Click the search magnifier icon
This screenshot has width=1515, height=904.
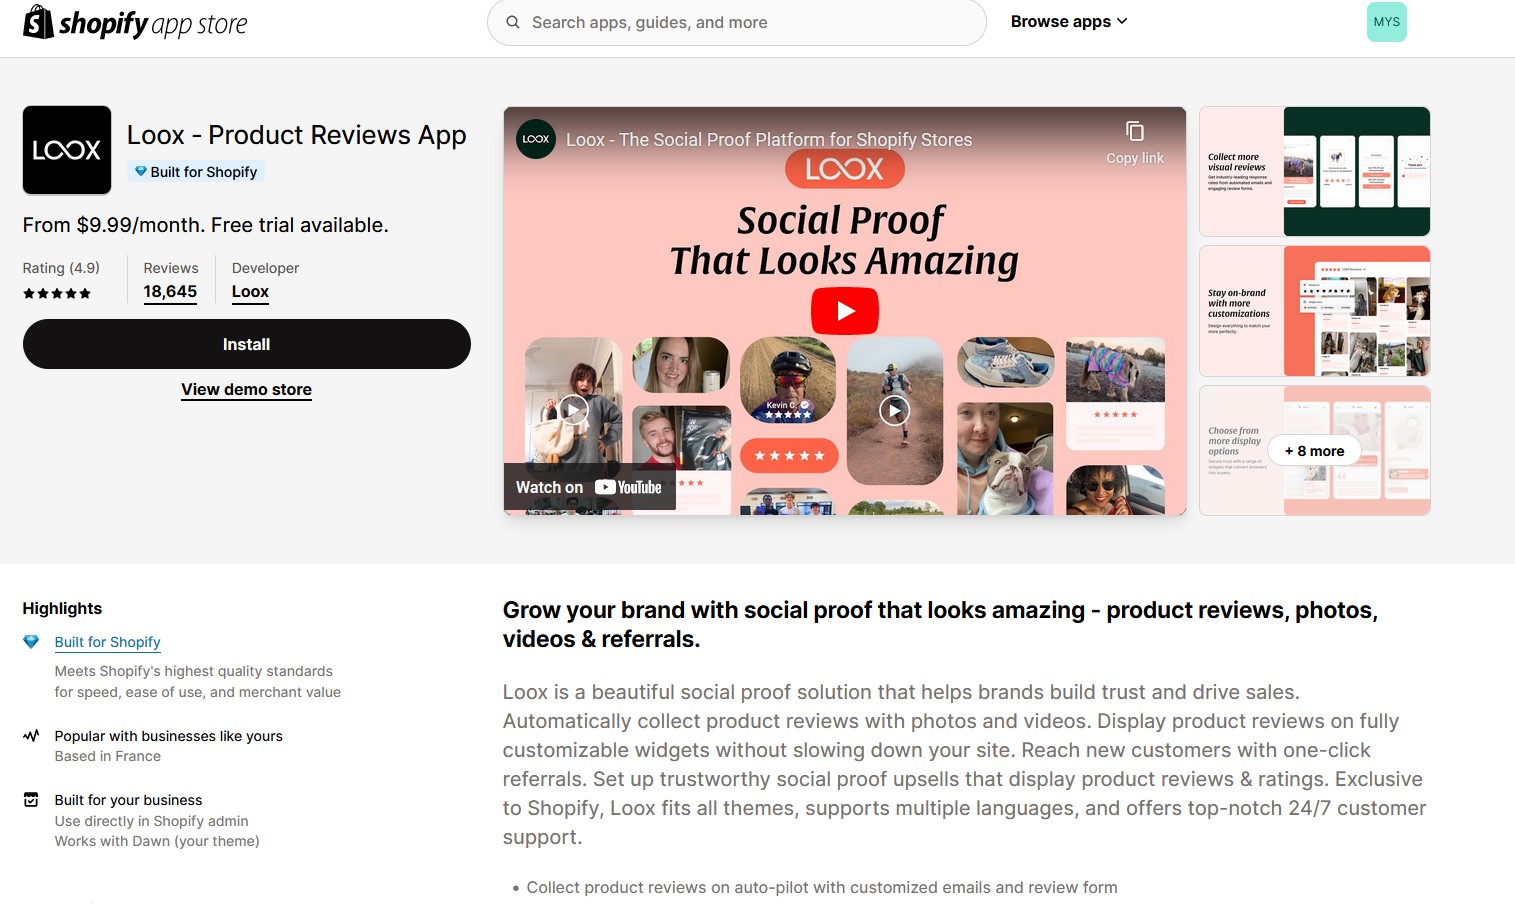click(x=513, y=22)
